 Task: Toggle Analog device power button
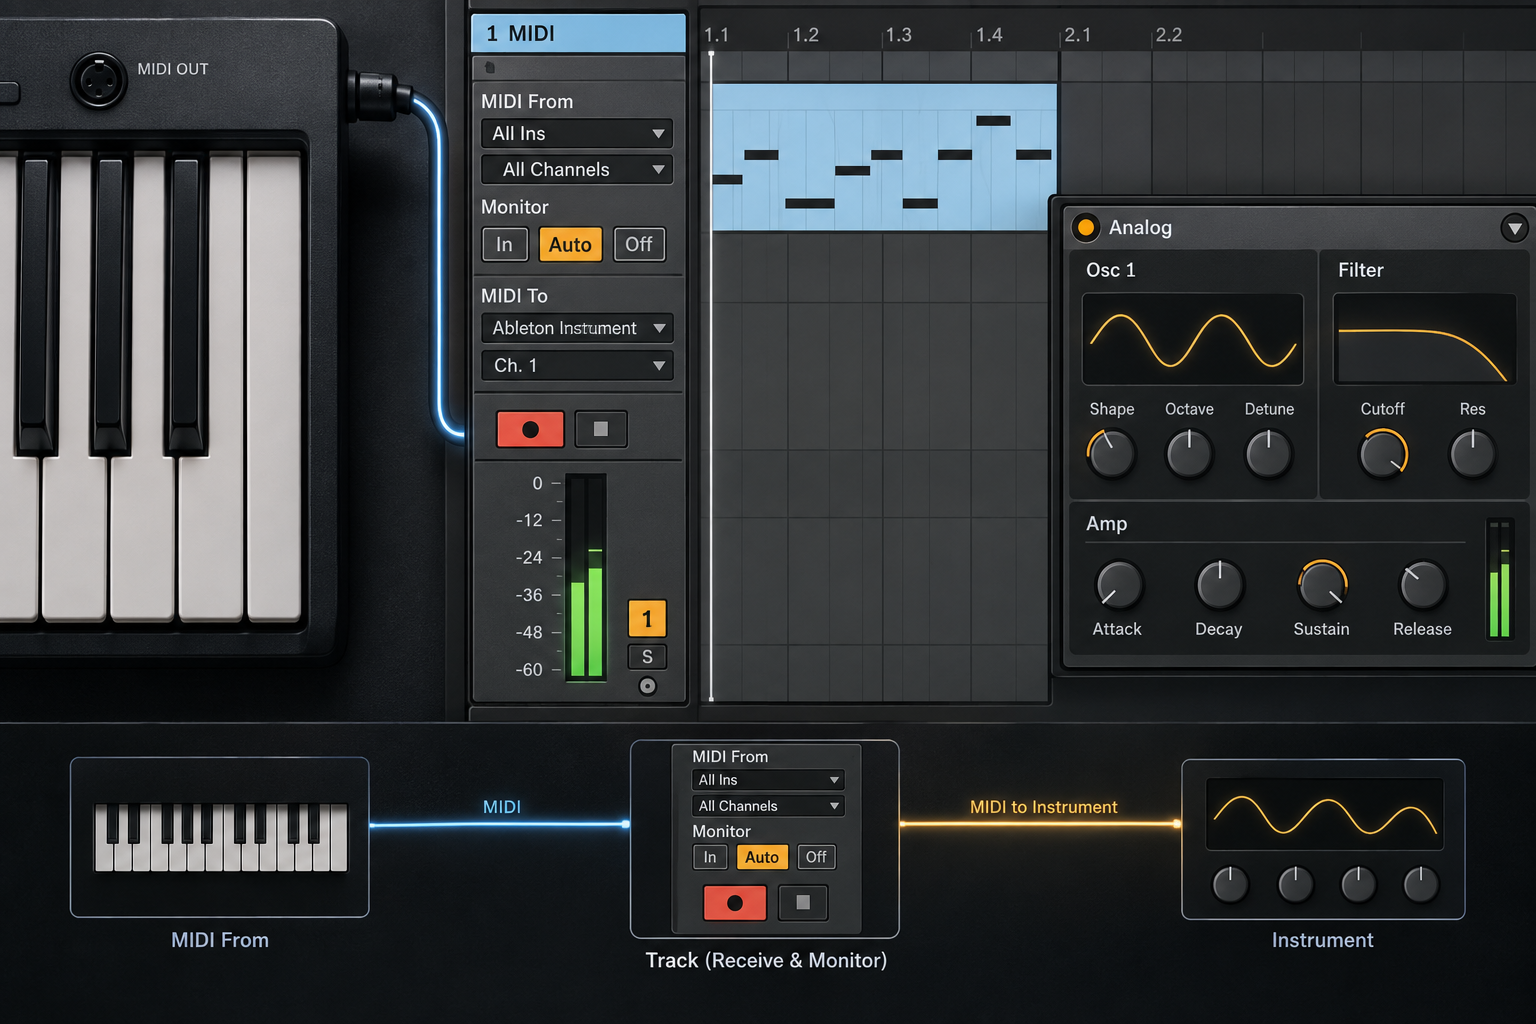click(1085, 227)
